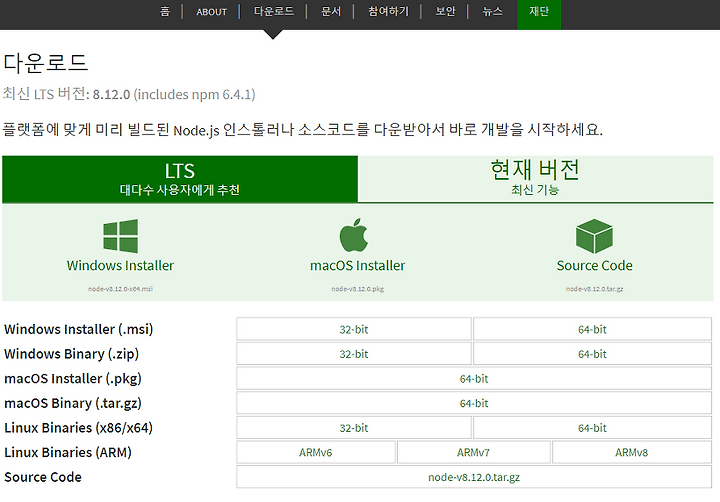Download the node-v8.12.0.tar.gz source in the table
The height and width of the screenshot is (502, 720).
474,477
